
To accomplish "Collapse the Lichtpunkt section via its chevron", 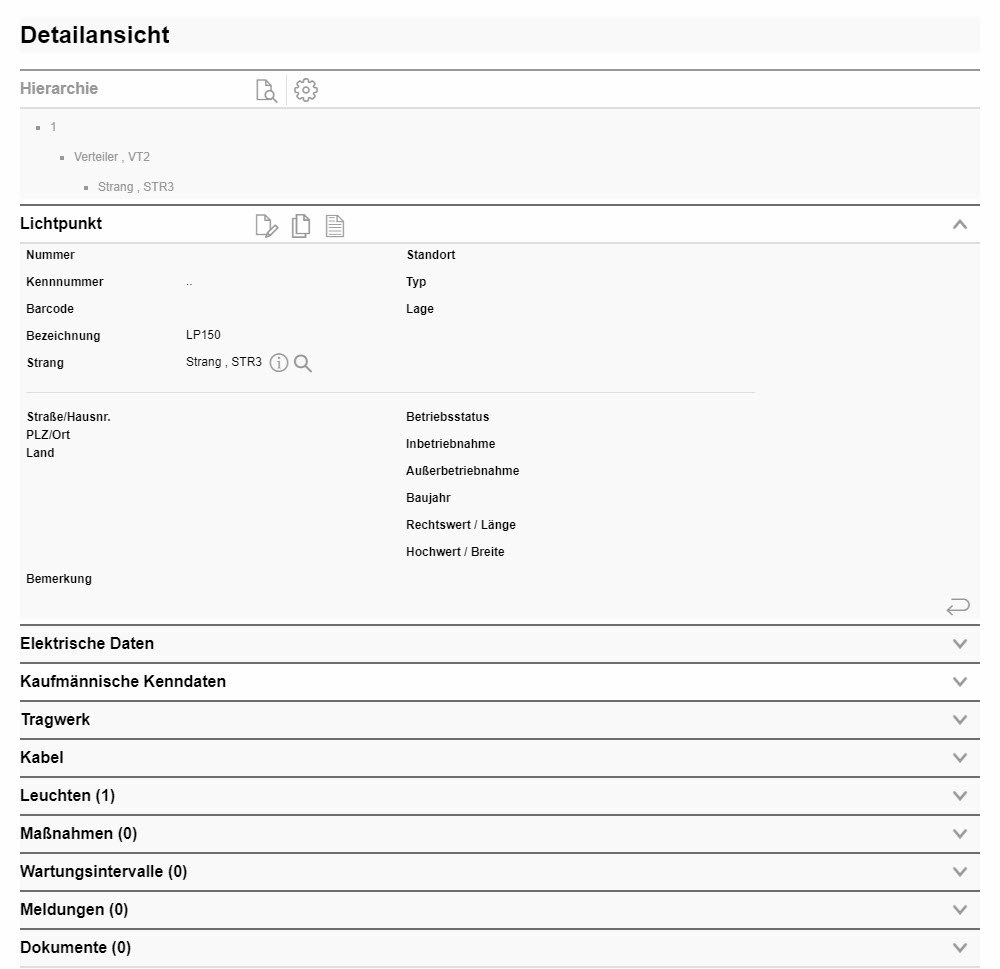I will coord(959,223).
